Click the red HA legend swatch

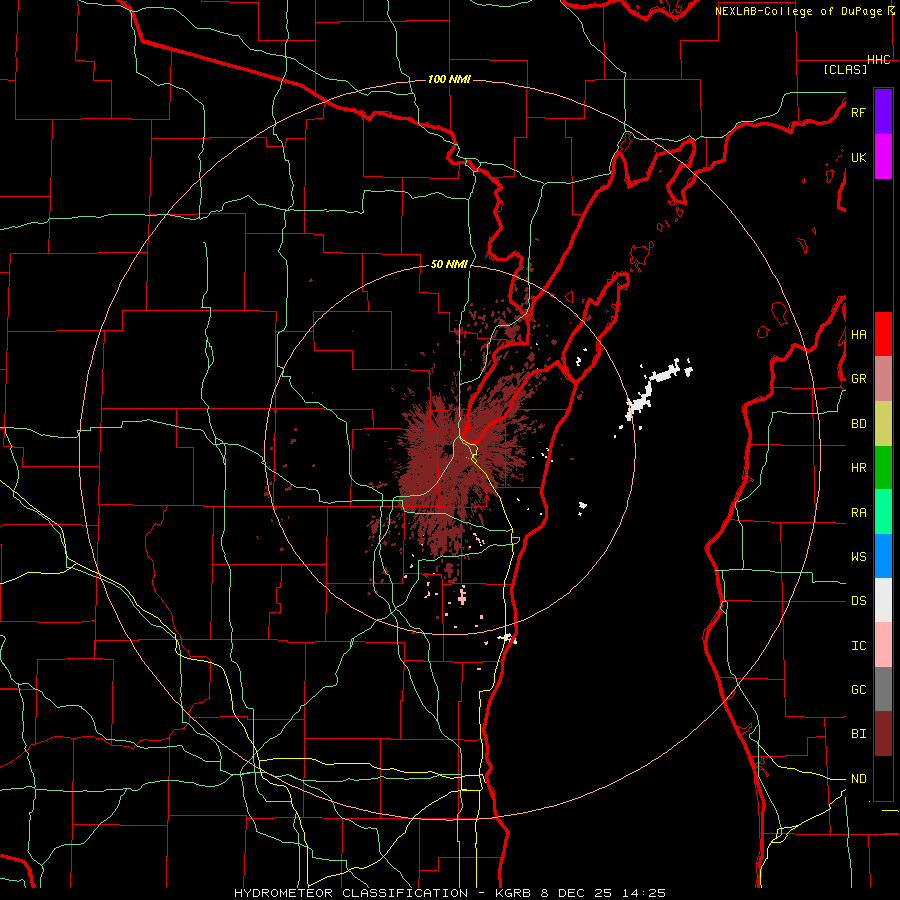tap(883, 334)
